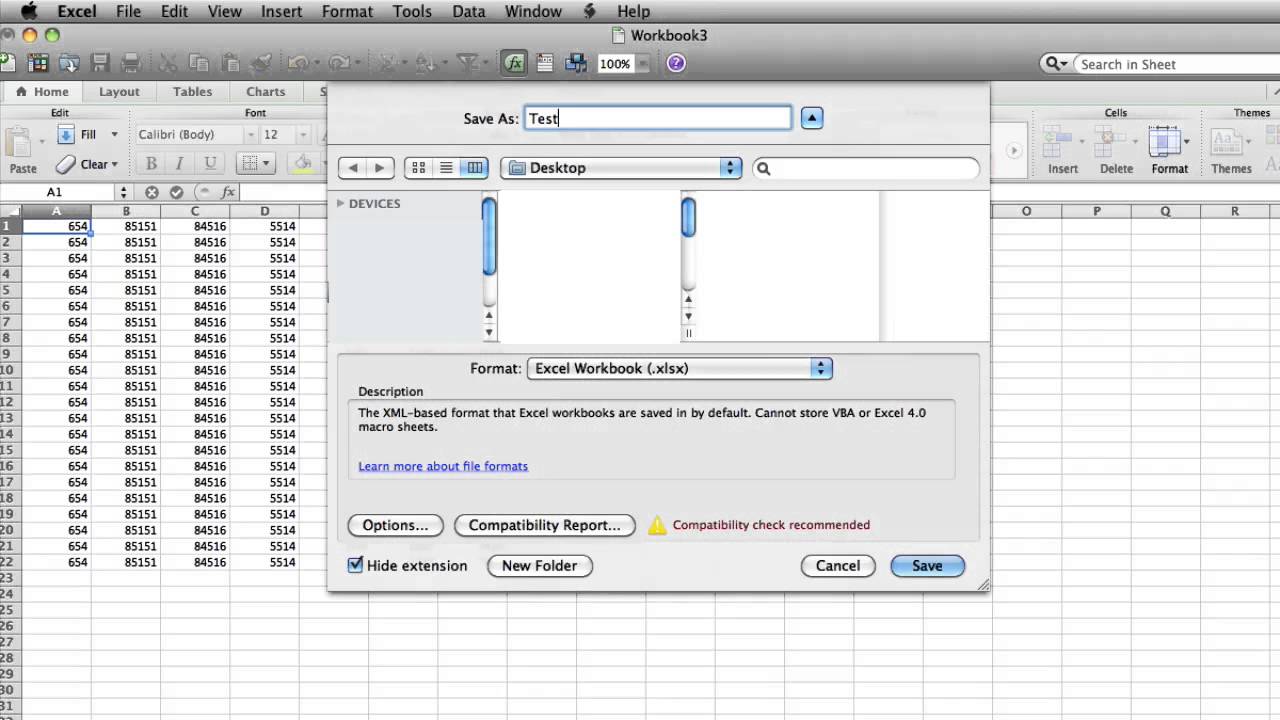Viewport: 1280px width, 720px height.
Task: Open the Clear dropdown in ribbon
Action: (x=114, y=164)
